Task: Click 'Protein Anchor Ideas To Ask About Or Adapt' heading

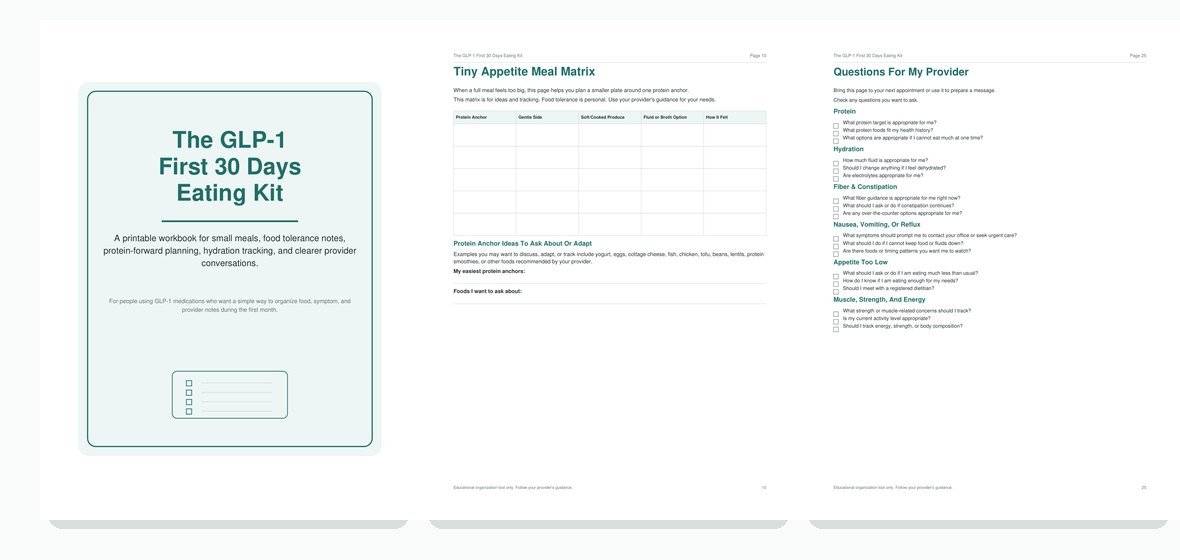Action: point(522,244)
